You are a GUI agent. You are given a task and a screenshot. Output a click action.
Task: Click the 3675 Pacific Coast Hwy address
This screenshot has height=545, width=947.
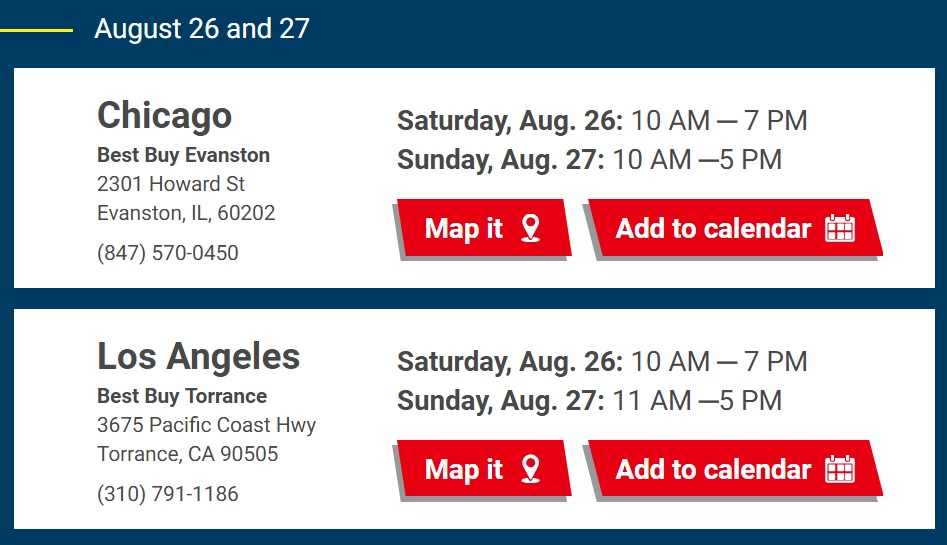point(207,425)
